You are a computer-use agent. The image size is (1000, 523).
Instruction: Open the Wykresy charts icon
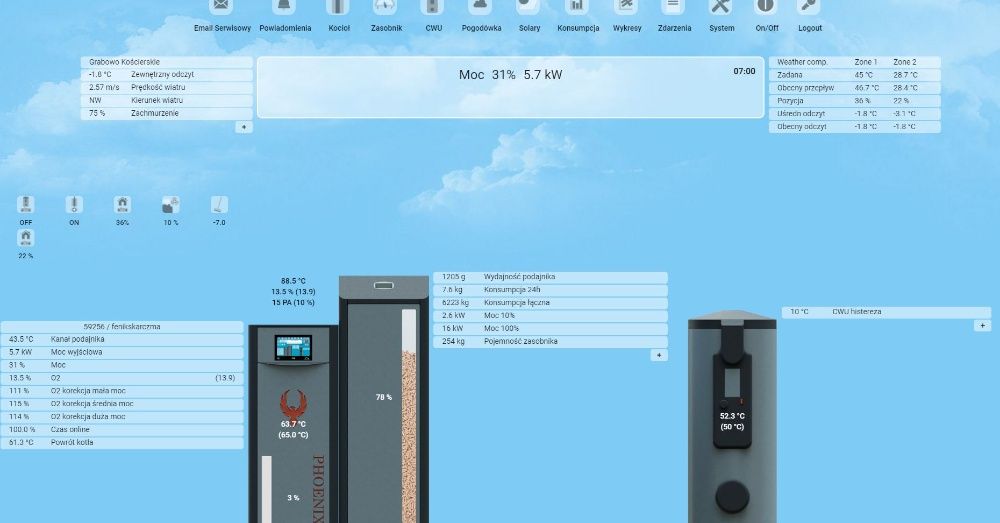(x=626, y=6)
